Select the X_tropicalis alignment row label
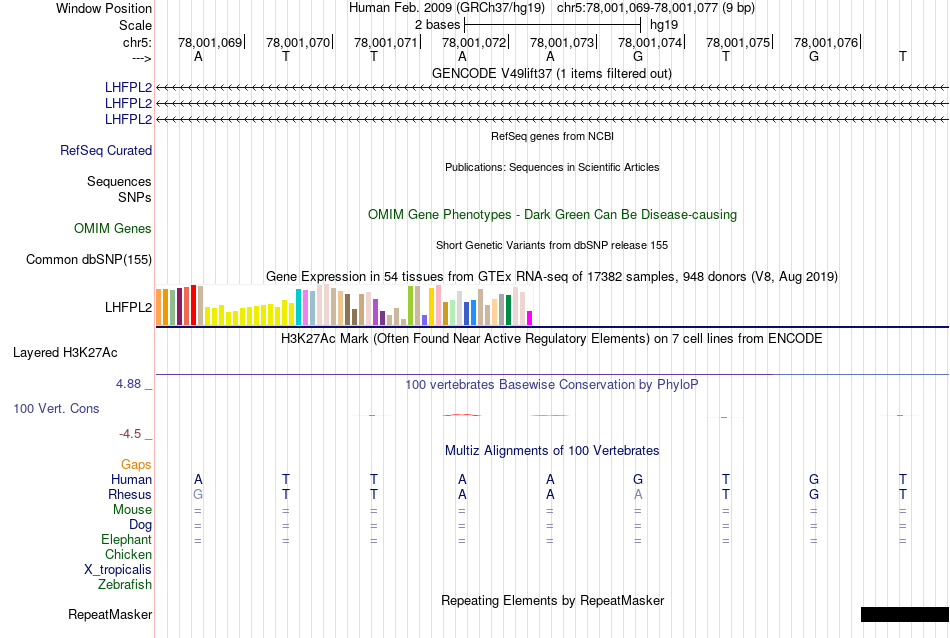950x638 pixels. click(x=118, y=570)
